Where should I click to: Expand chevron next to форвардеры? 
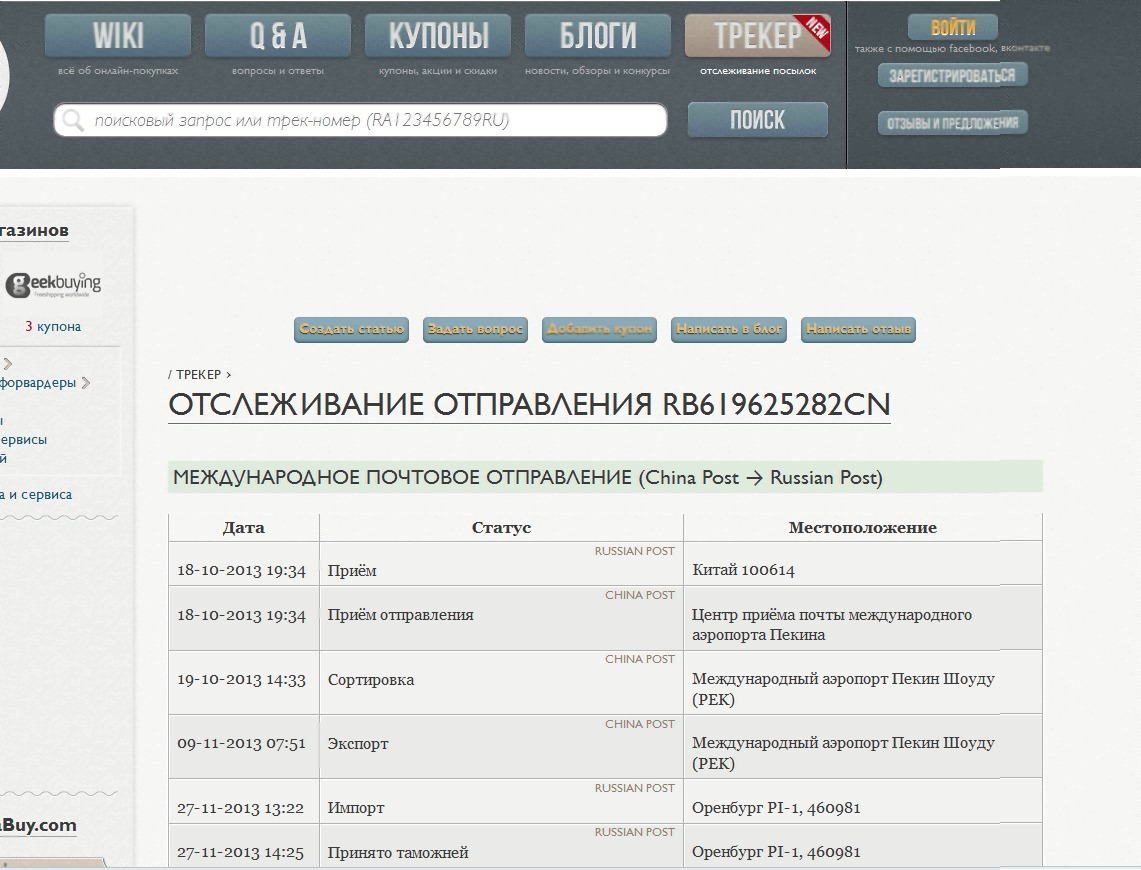tap(86, 382)
